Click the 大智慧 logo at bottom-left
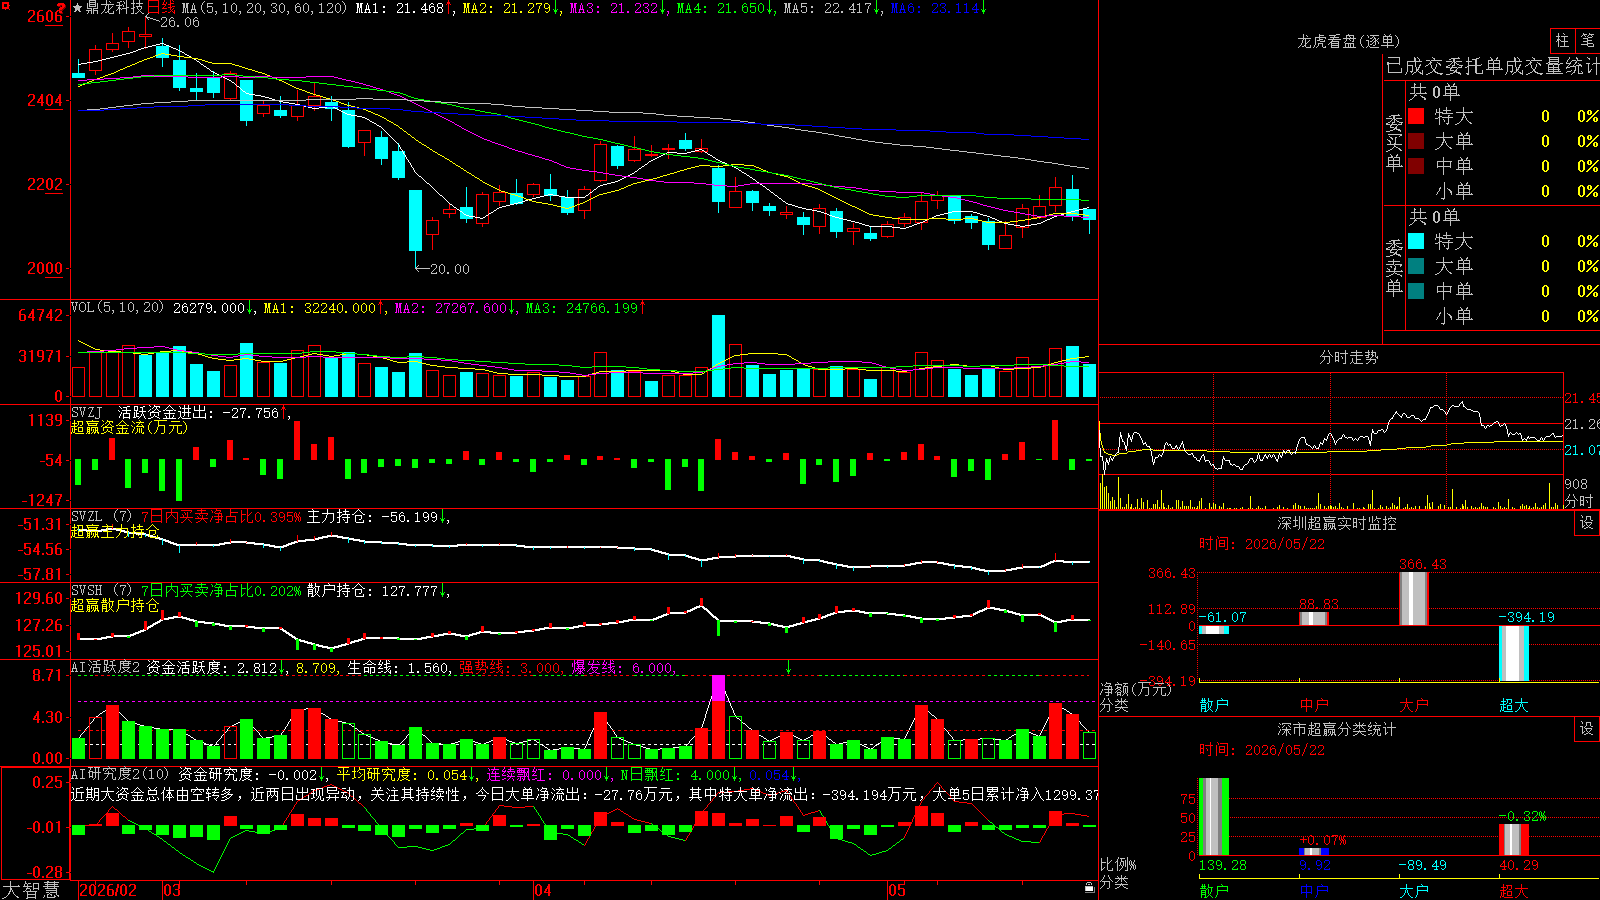The width and height of the screenshot is (1600, 900). (31, 890)
